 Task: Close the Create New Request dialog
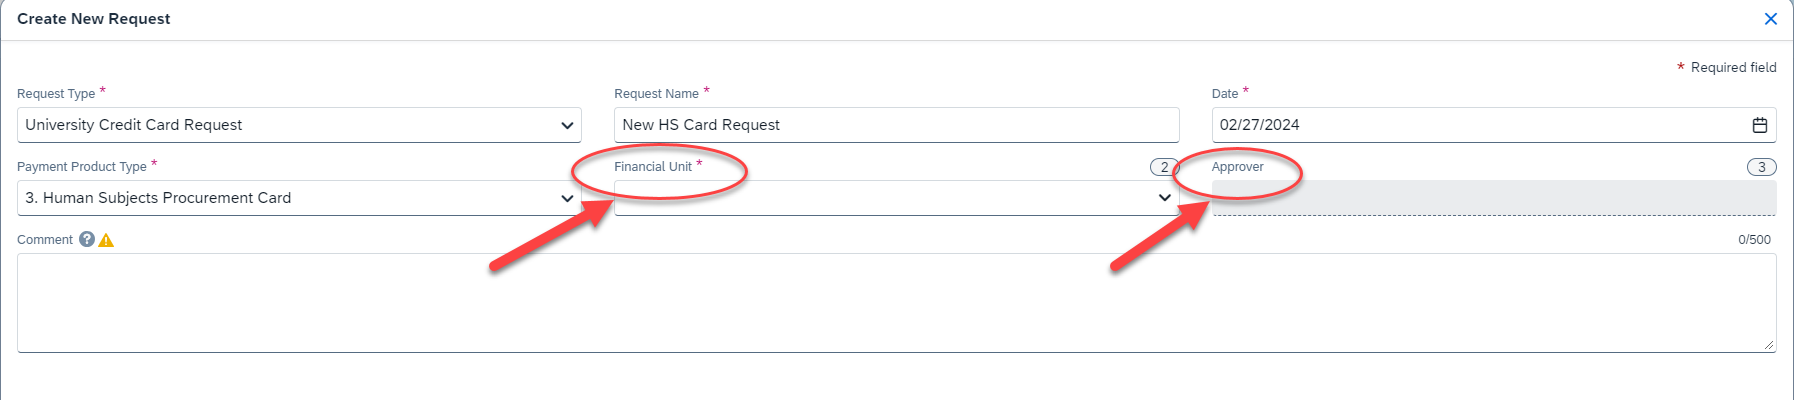click(x=1770, y=19)
